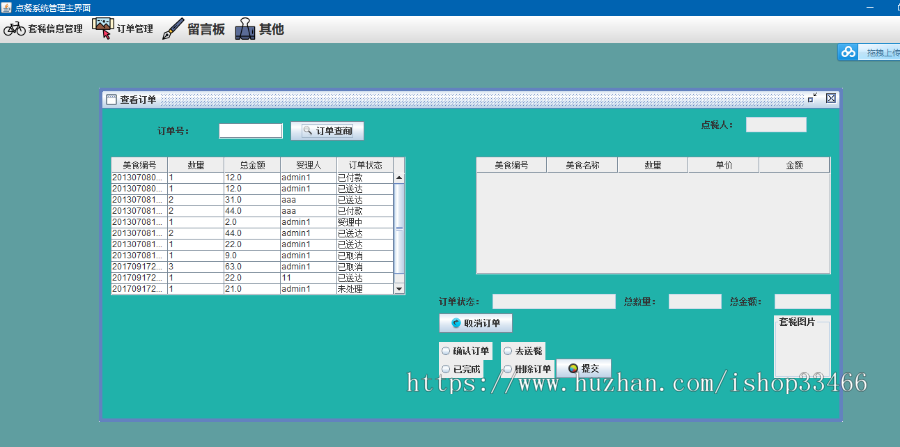Viewport: 900px width, 447px height.
Task: Click quantity 3 in the 63.0 row
Action: tap(196, 267)
